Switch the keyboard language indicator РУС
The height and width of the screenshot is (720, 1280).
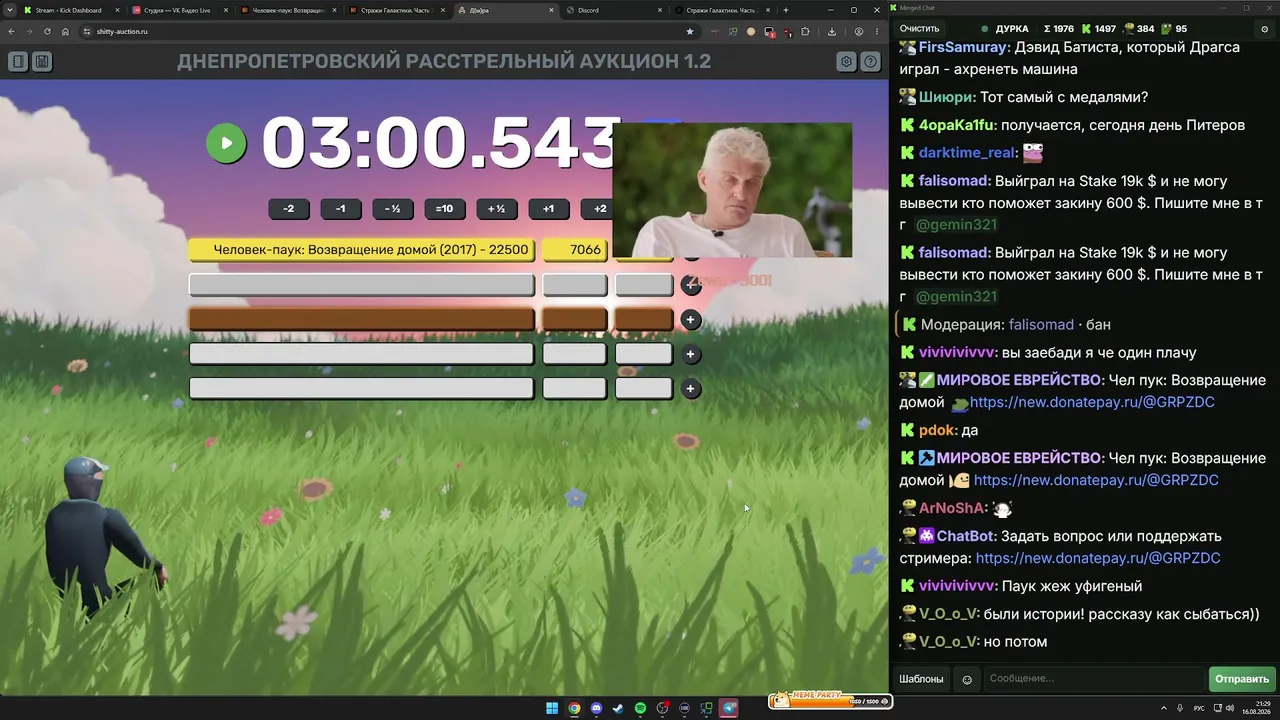[1199, 708]
